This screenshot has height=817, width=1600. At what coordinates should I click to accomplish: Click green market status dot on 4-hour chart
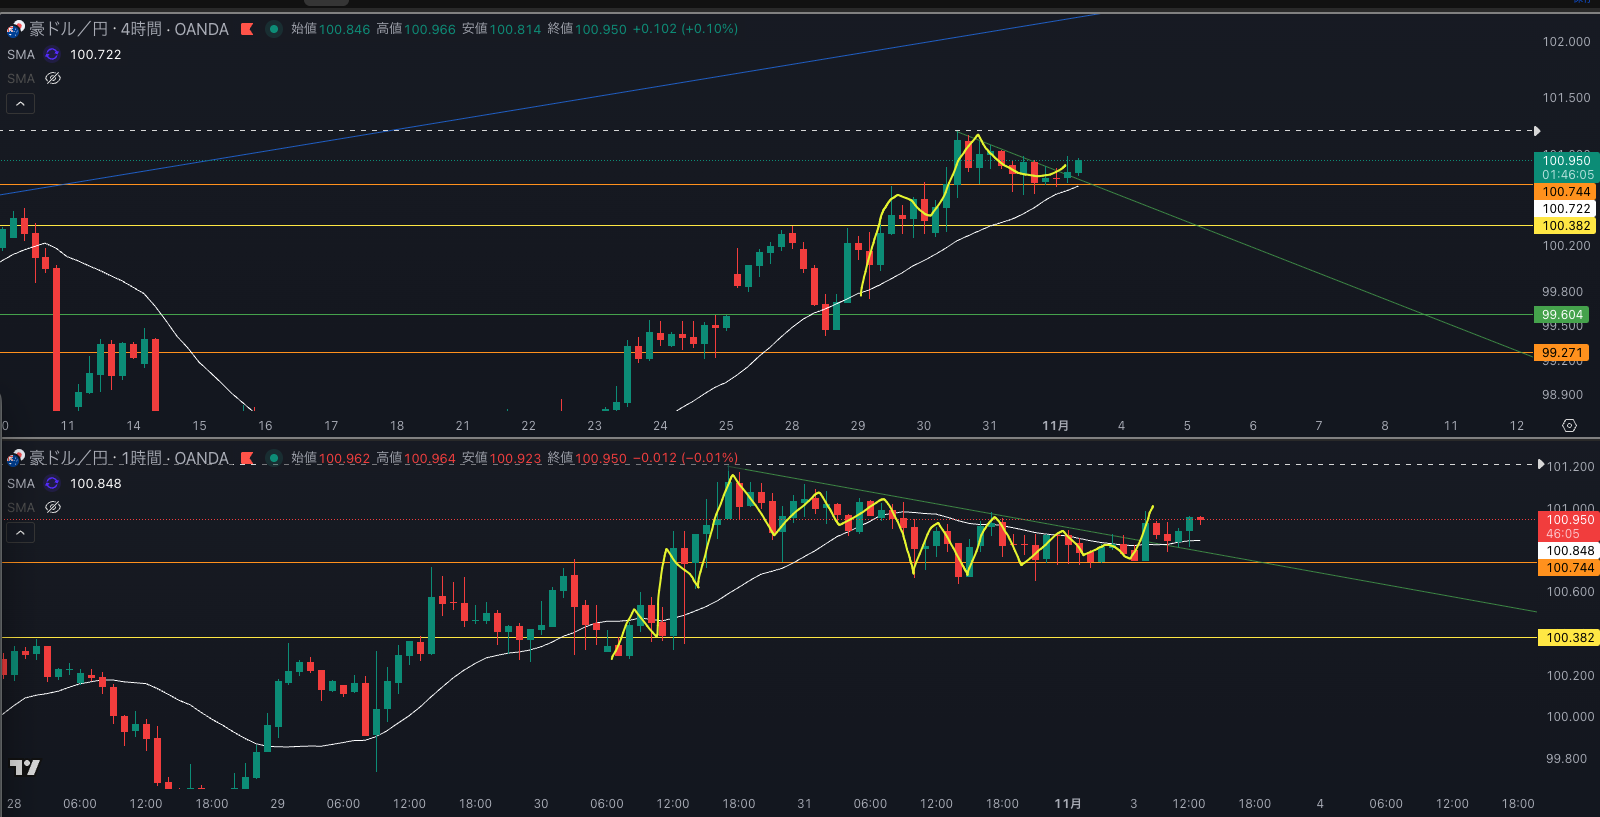pyautogui.click(x=273, y=29)
